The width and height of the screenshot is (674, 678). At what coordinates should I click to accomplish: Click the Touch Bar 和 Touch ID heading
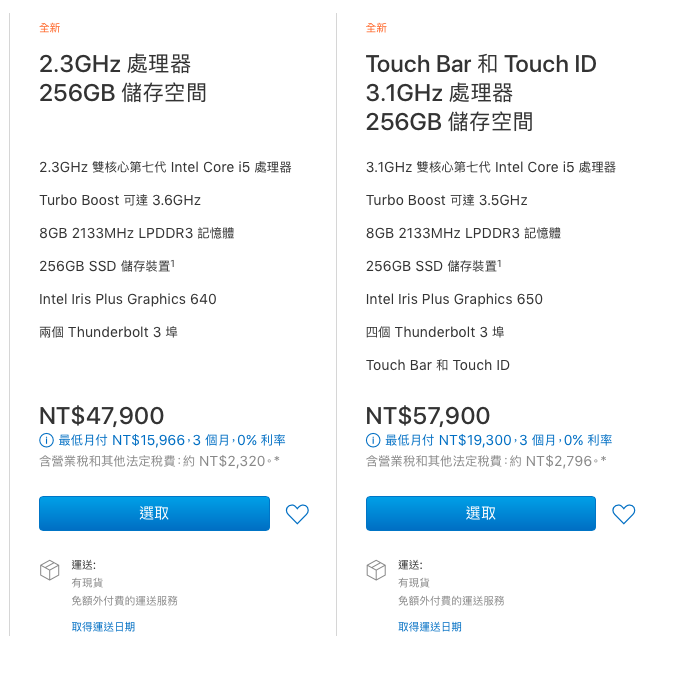coord(481,93)
